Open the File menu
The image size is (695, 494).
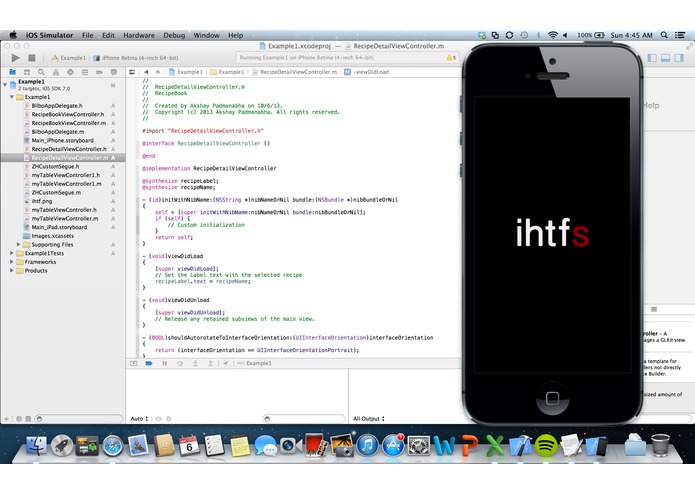click(x=88, y=35)
